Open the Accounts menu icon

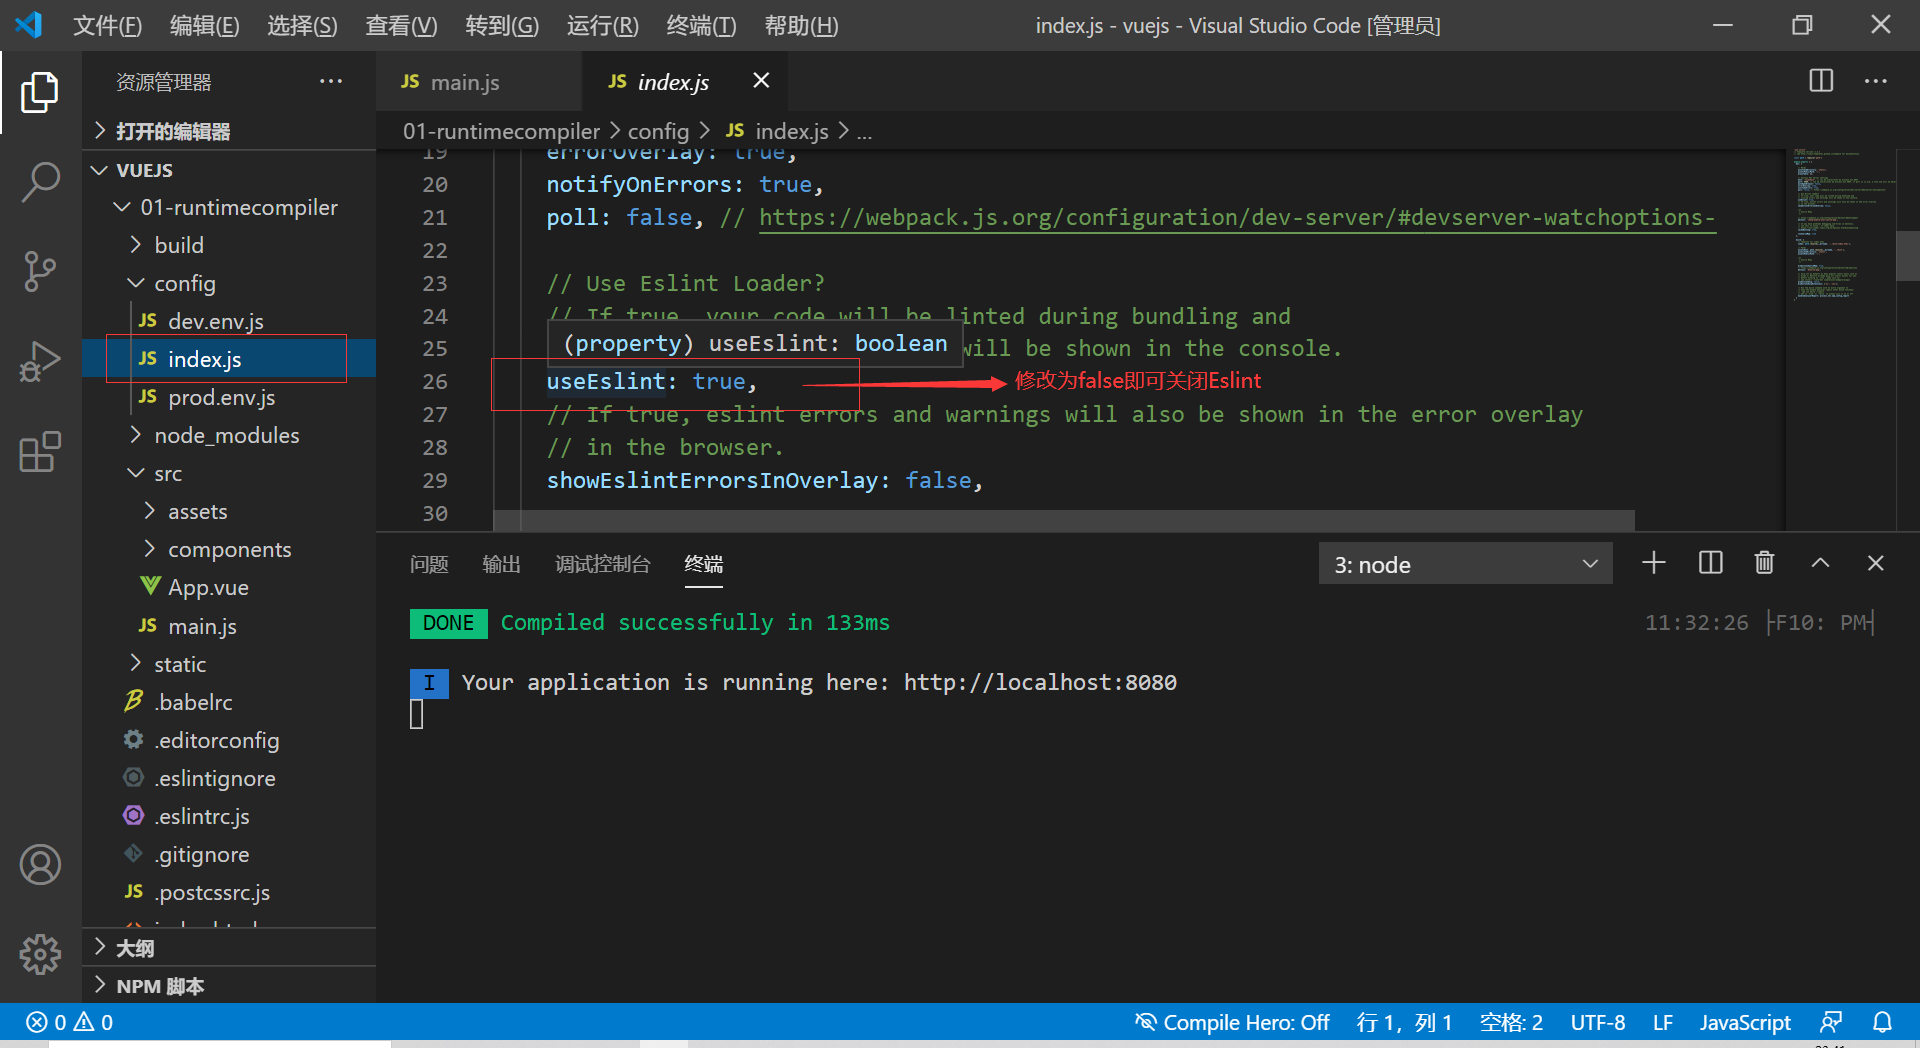click(x=40, y=865)
